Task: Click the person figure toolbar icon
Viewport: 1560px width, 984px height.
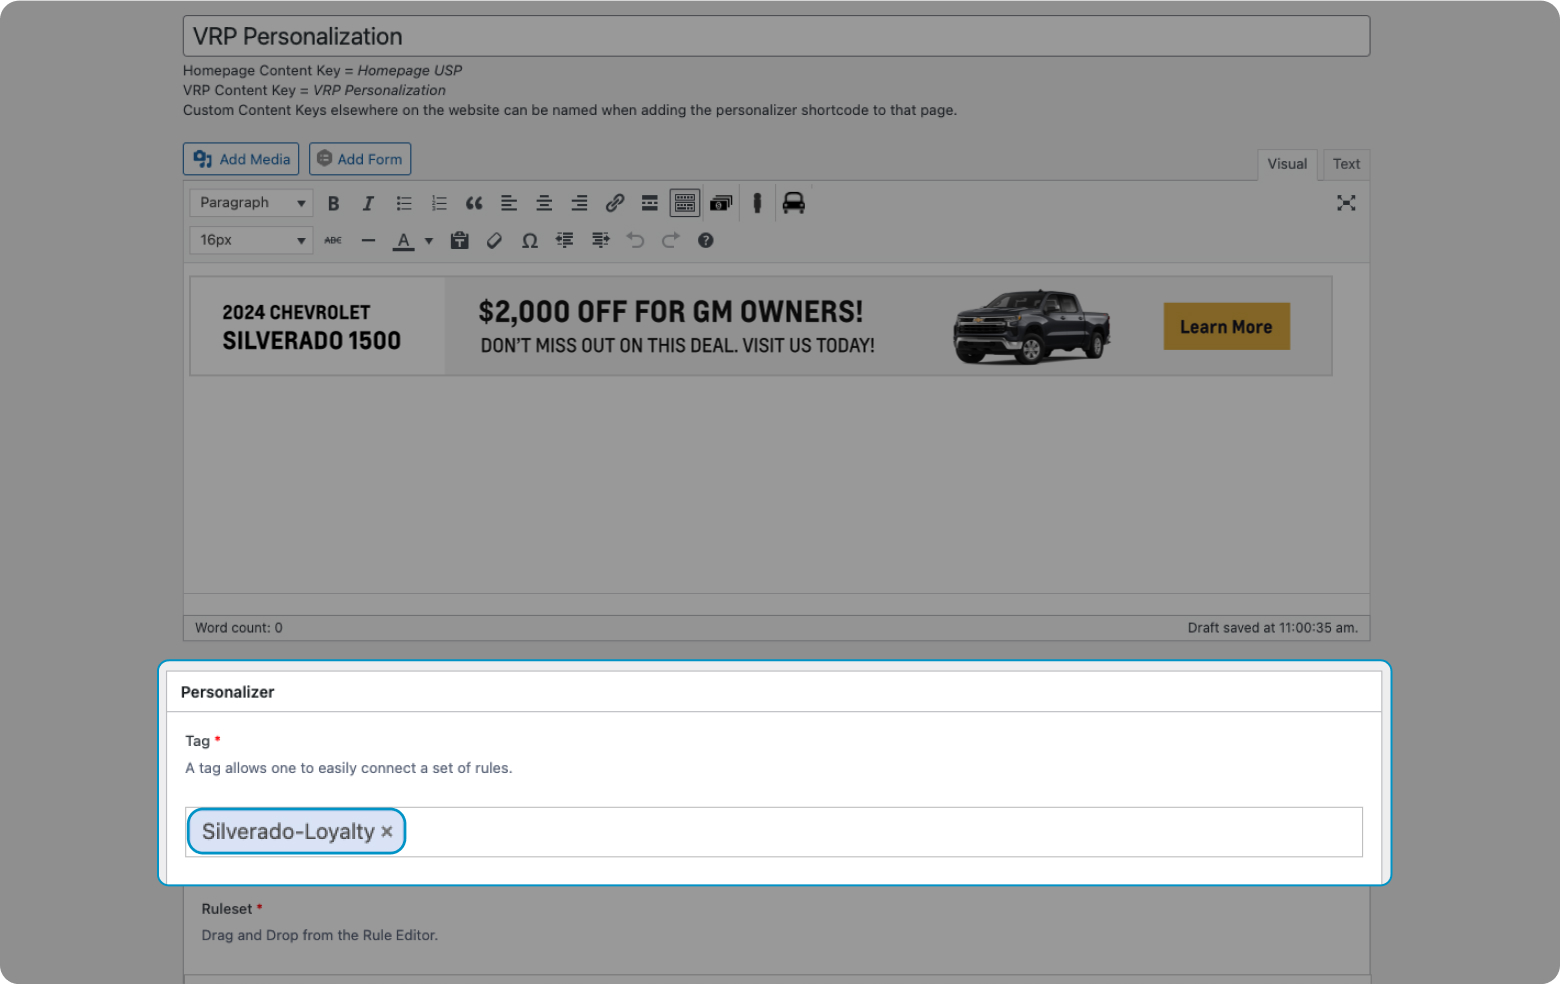Action: click(x=757, y=203)
